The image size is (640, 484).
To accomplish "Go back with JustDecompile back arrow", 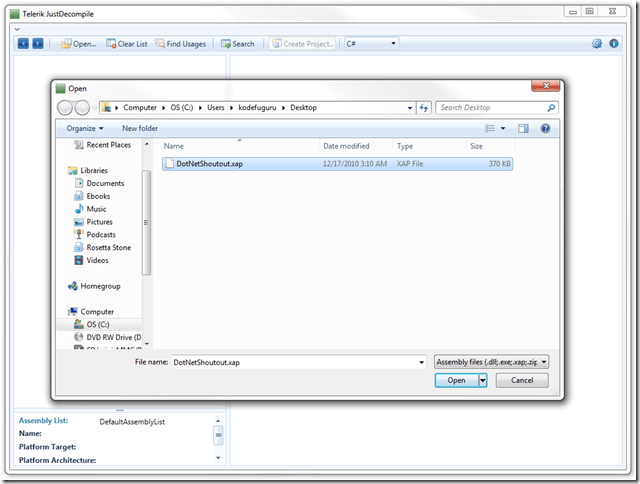I will pyautogui.click(x=23, y=44).
